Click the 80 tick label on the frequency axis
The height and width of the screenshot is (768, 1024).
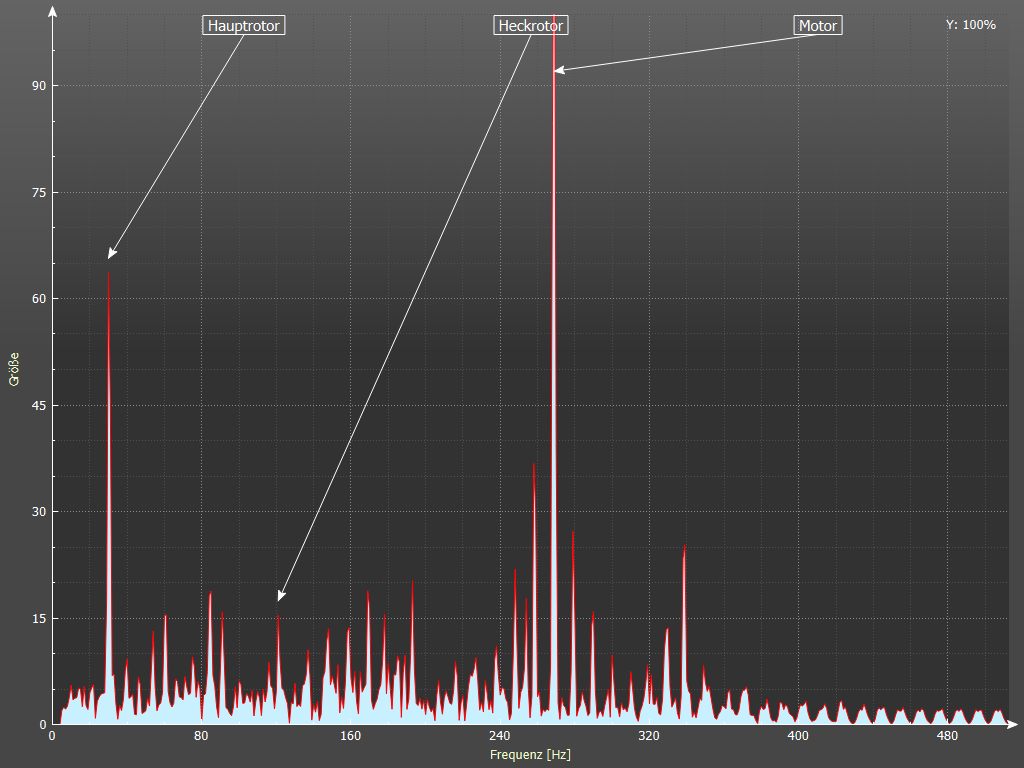(201, 737)
